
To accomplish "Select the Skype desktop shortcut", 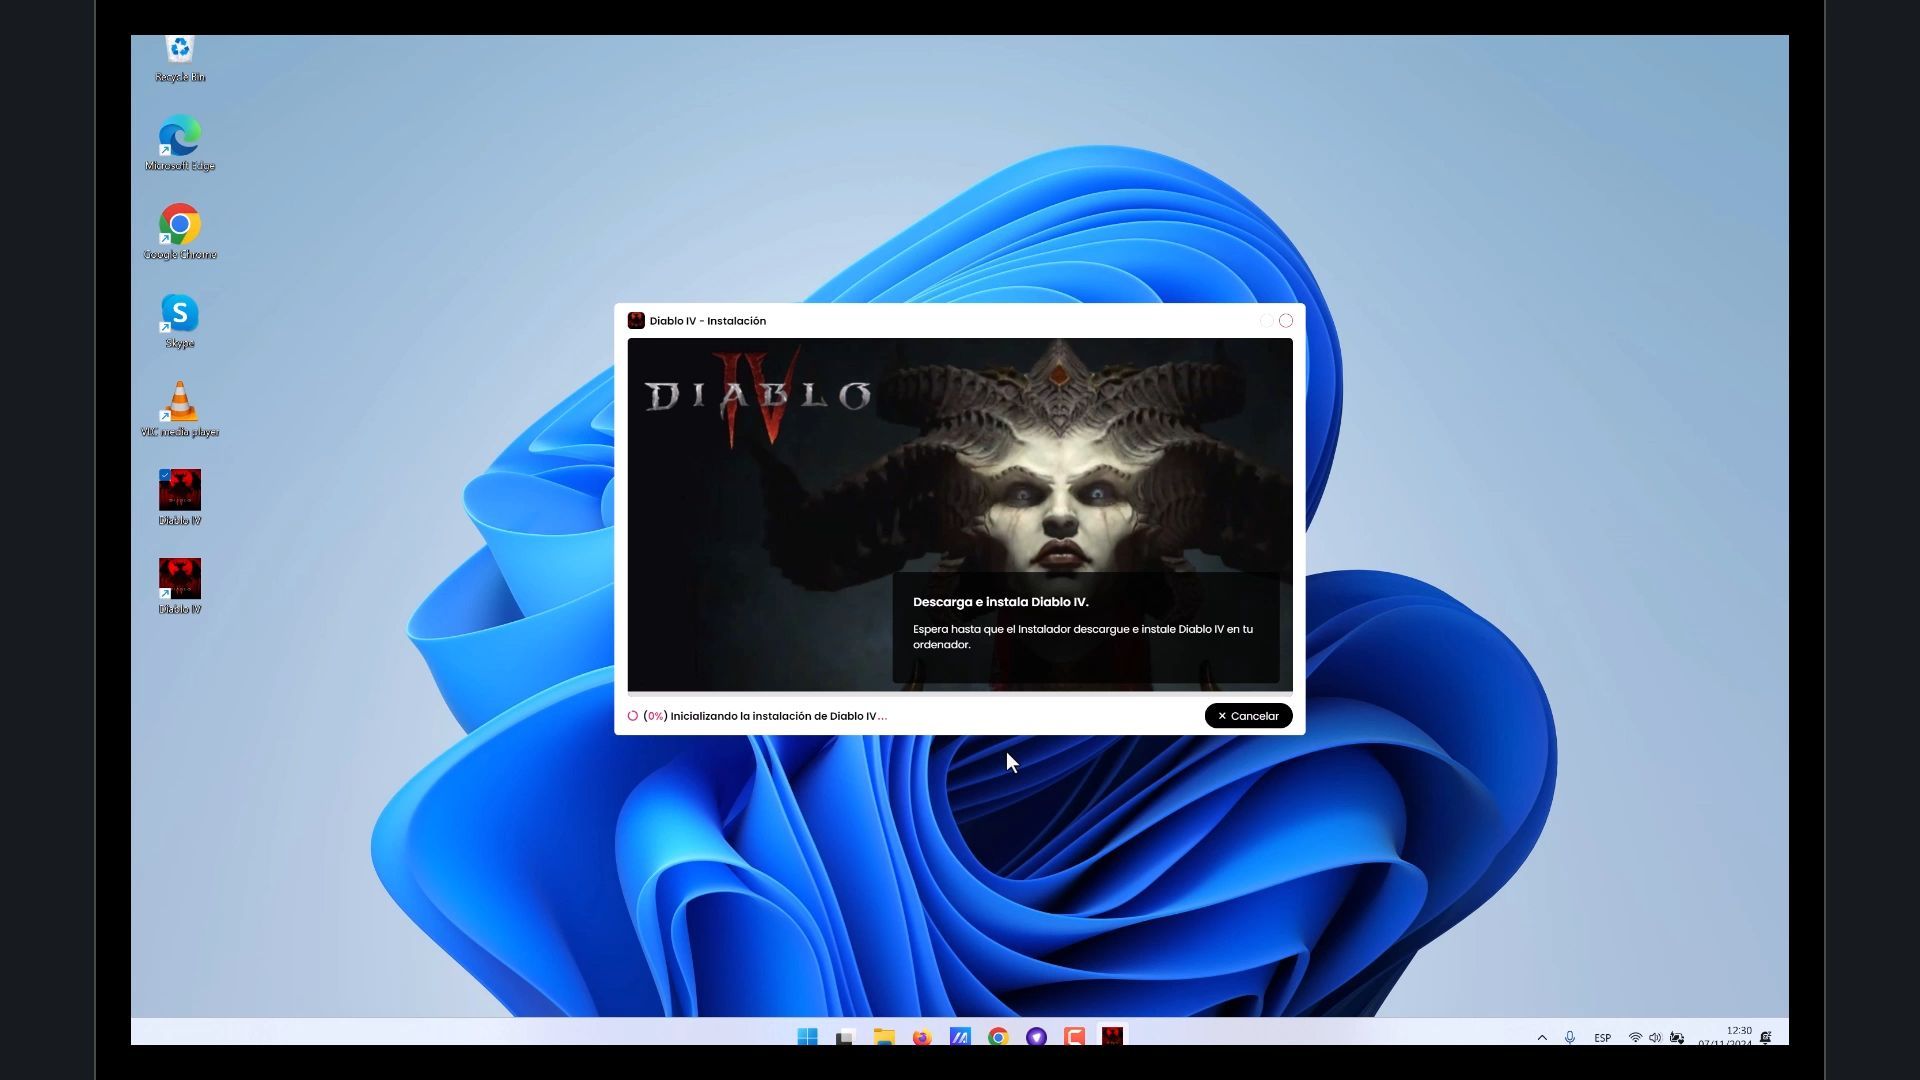I will coord(180,321).
